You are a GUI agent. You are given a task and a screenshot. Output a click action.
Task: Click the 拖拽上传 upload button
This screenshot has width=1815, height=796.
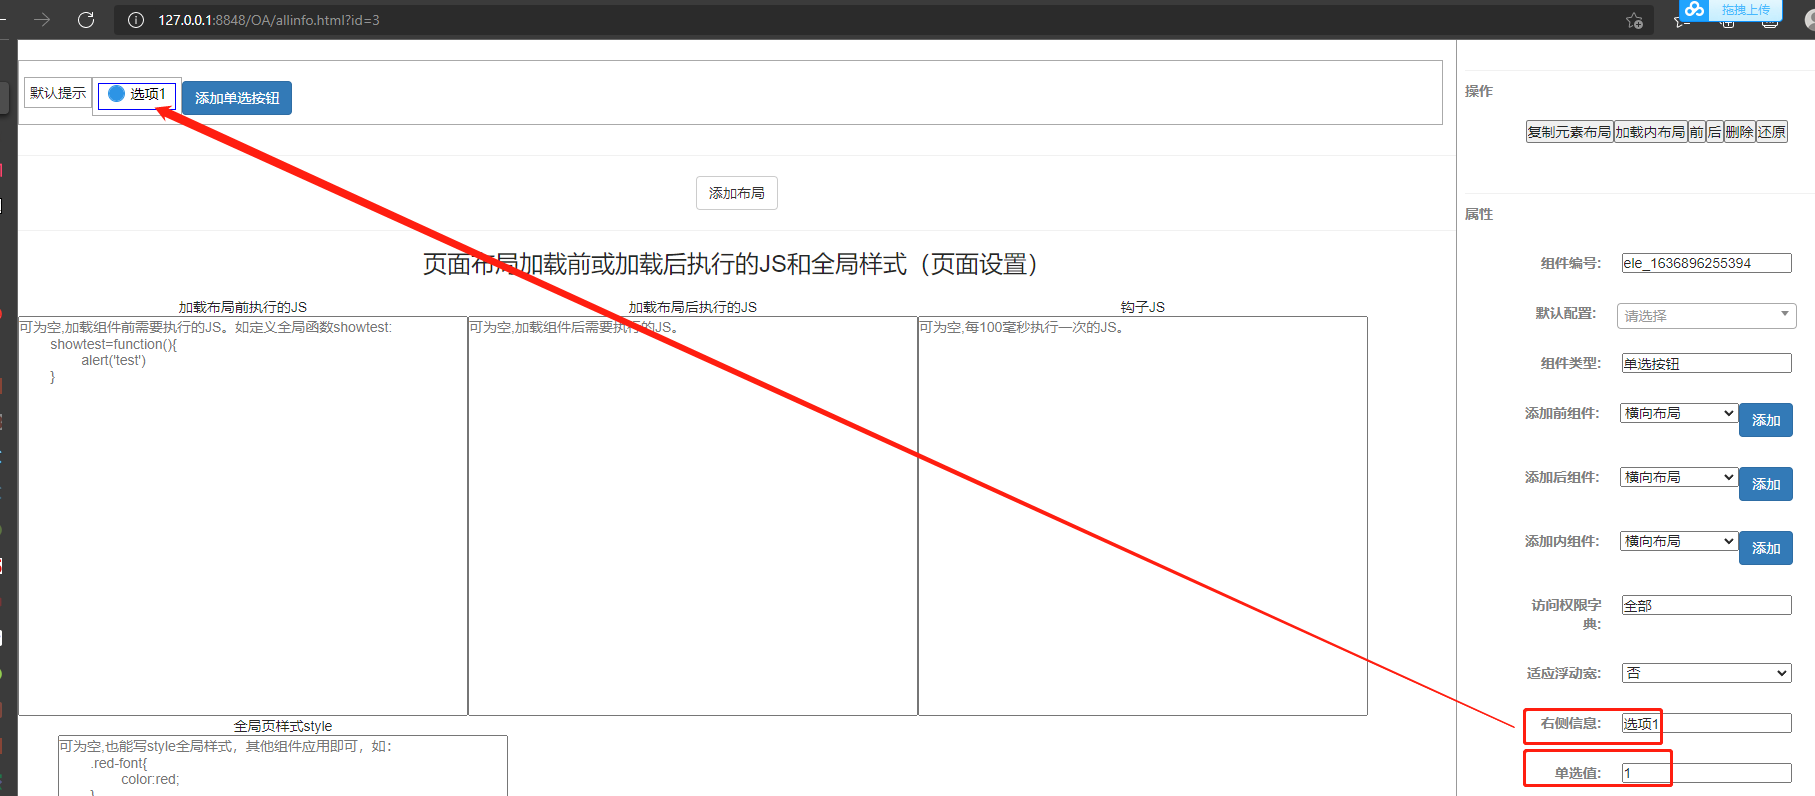click(x=1745, y=9)
